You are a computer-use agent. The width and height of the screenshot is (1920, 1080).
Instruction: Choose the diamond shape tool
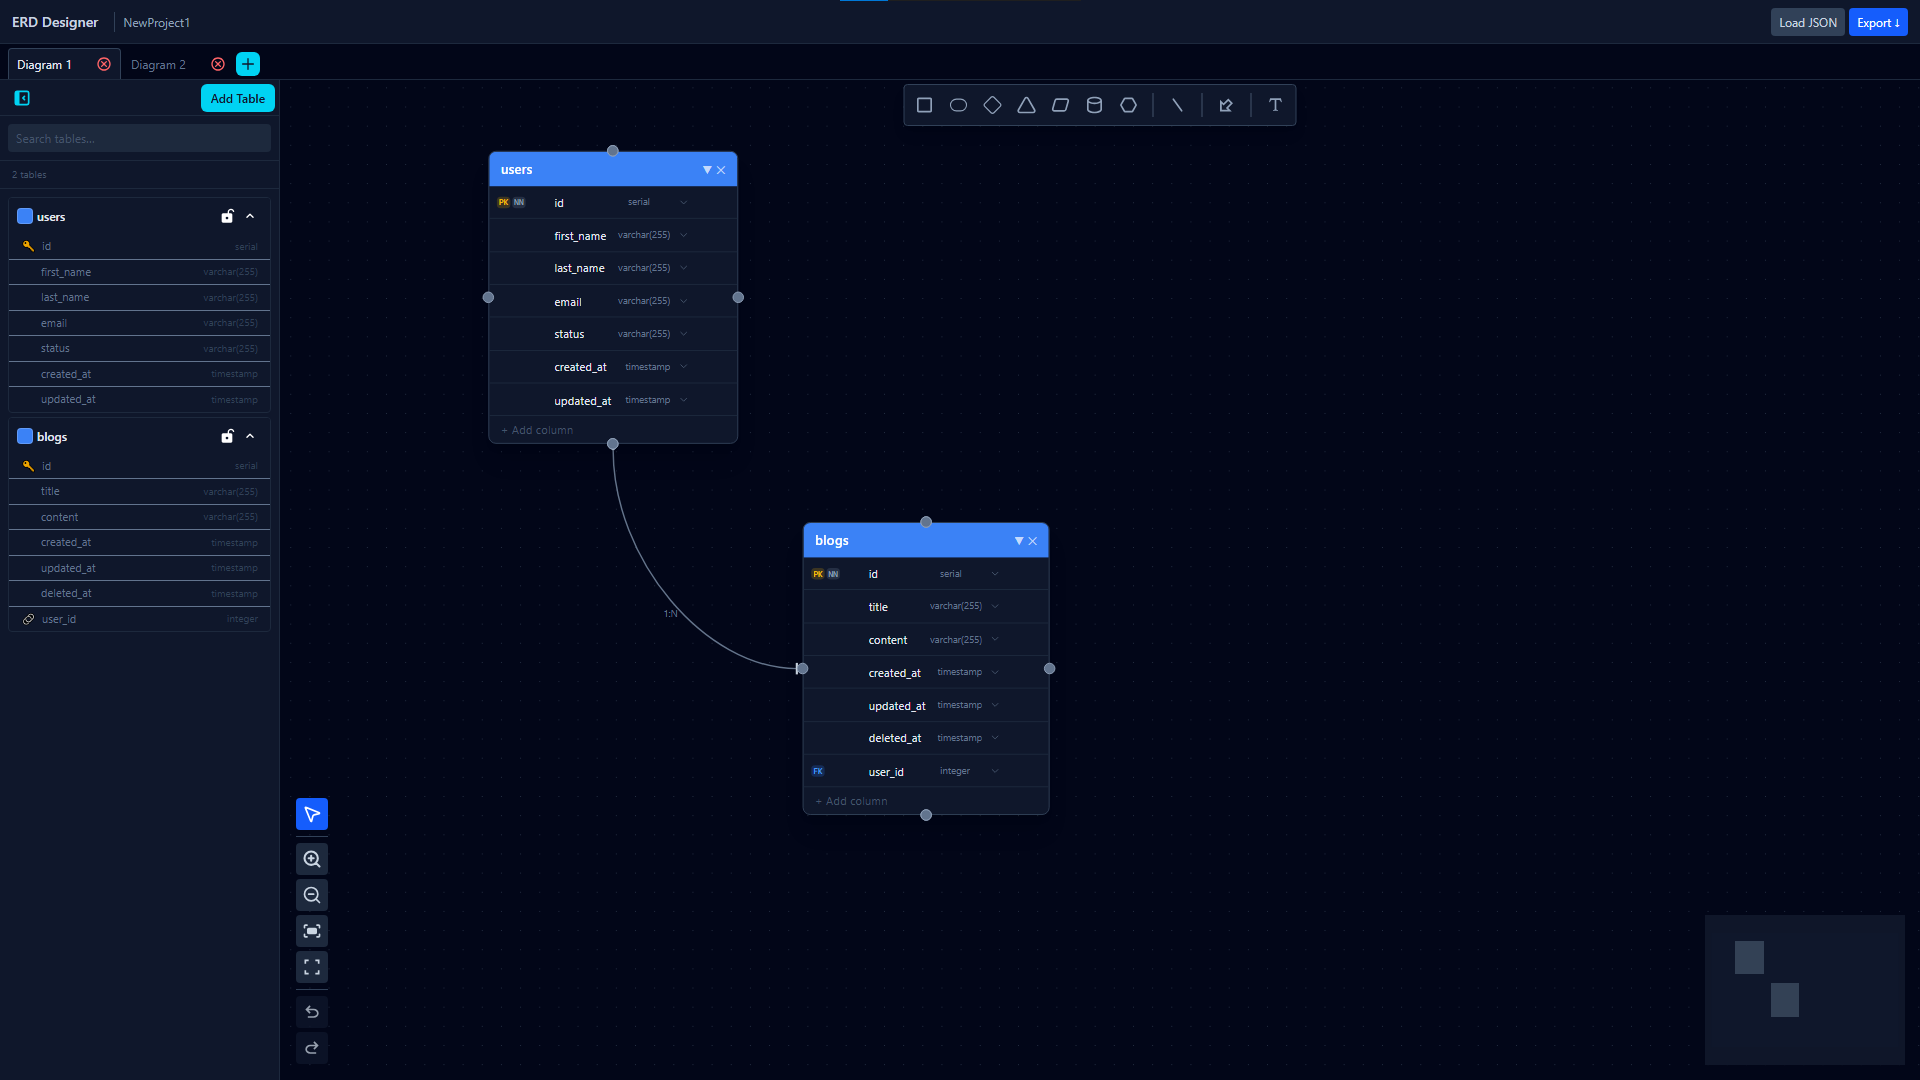[992, 105]
